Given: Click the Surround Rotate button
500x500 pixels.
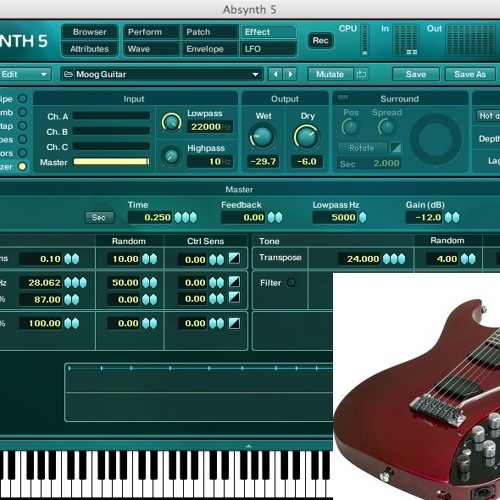Looking at the screenshot, I should tap(362, 148).
